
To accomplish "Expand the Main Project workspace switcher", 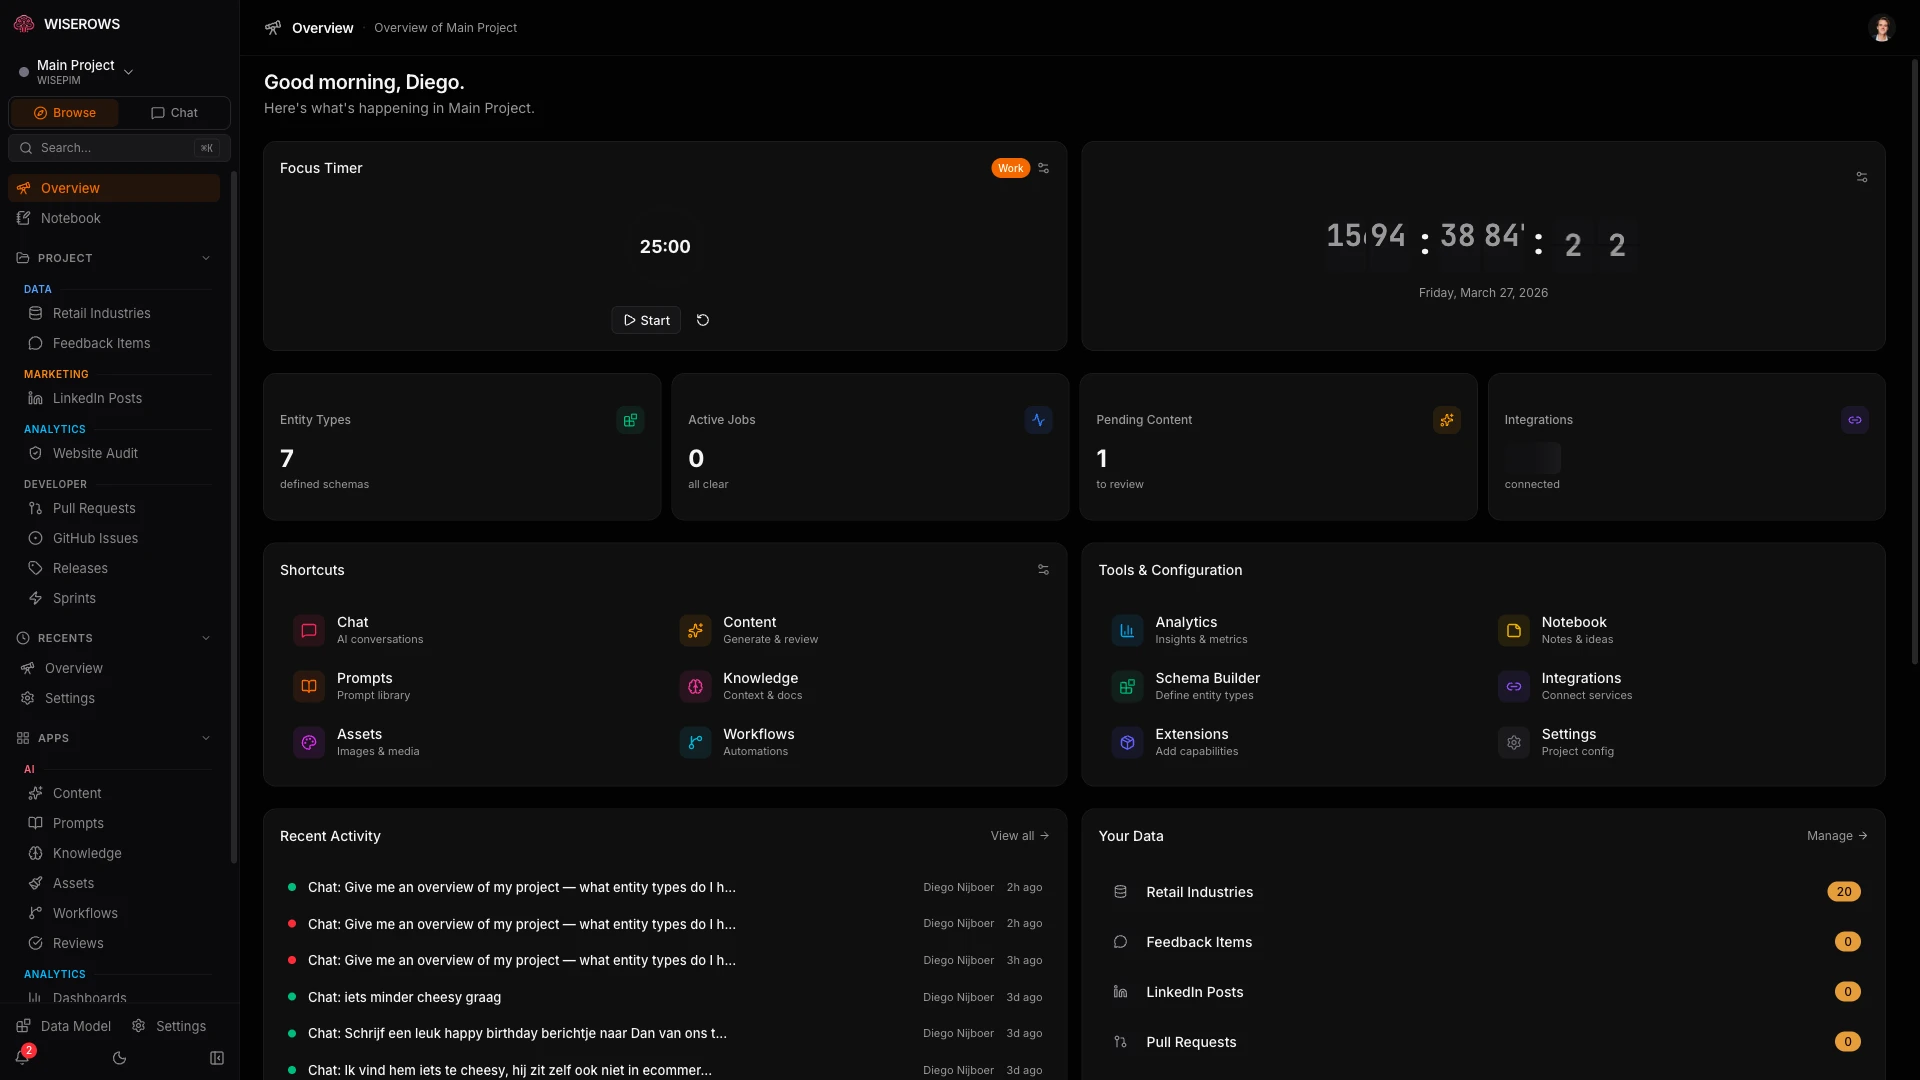I will click(x=128, y=71).
